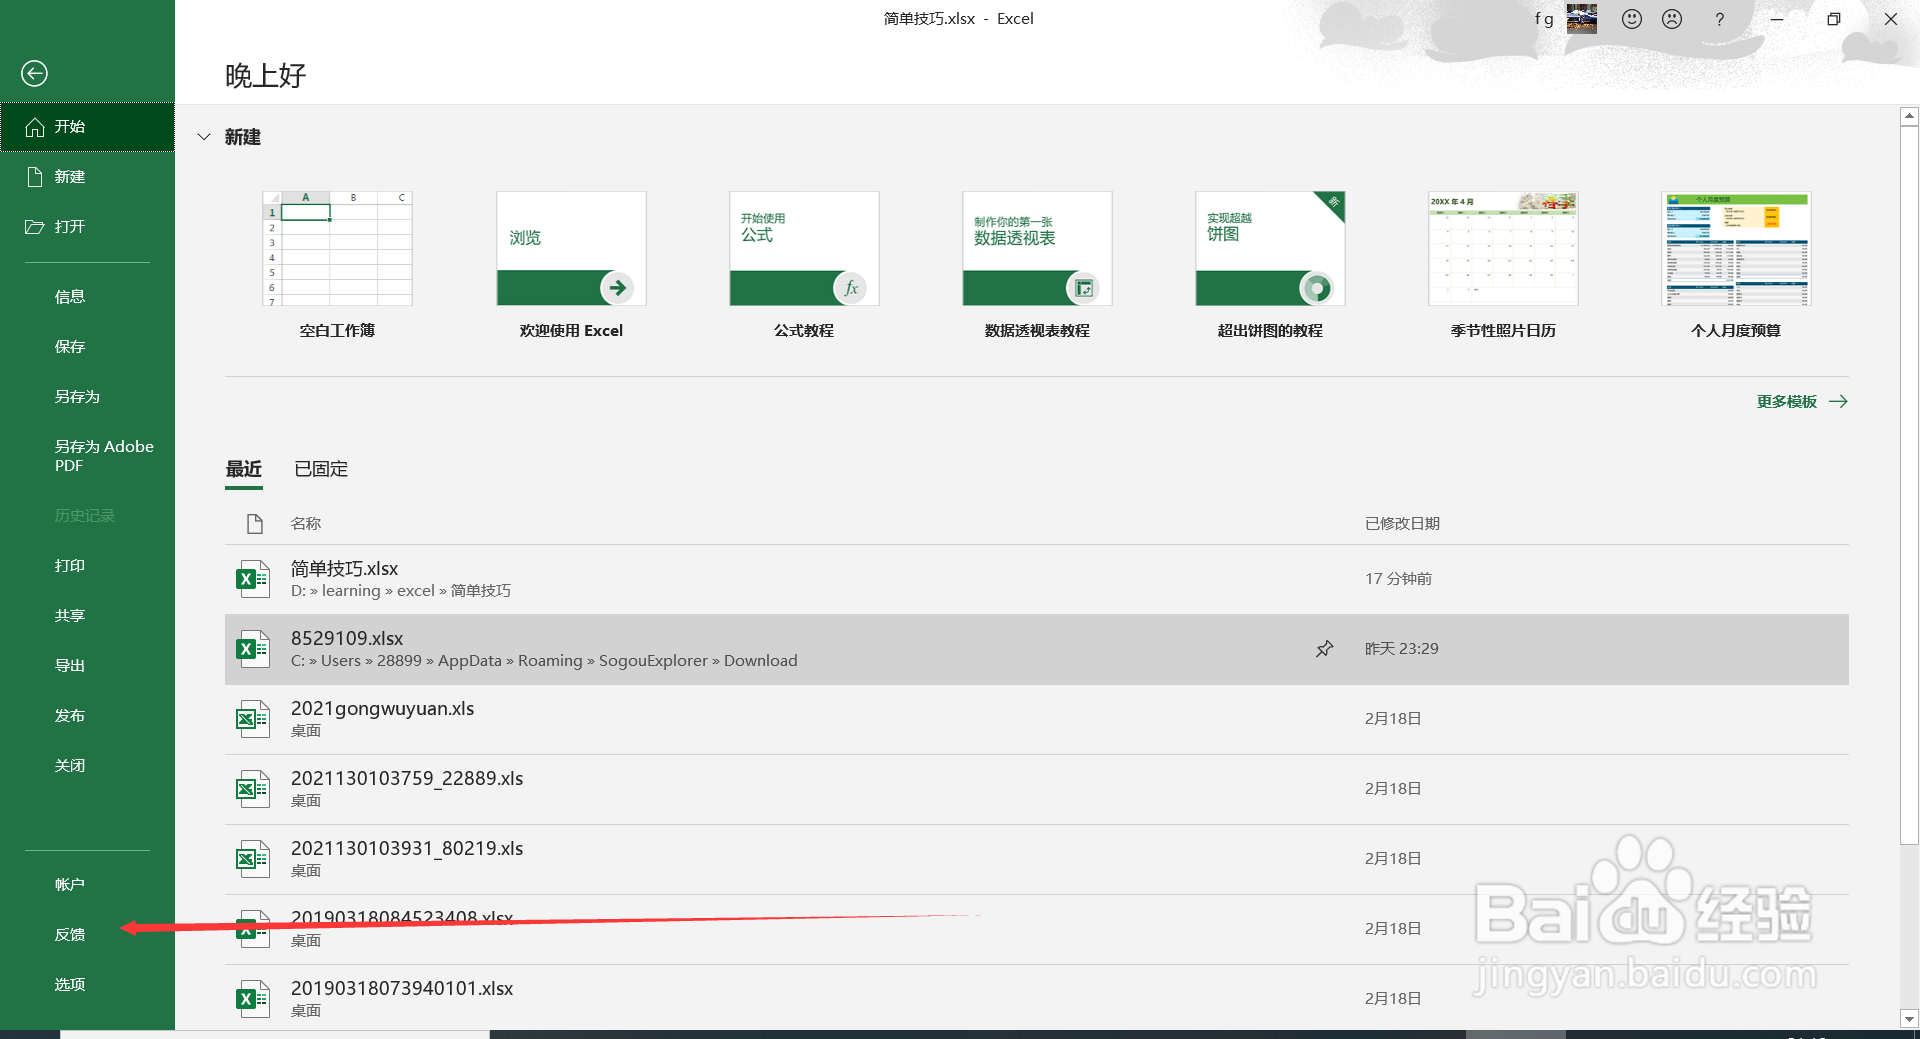Open the 季节性照片日历 template
This screenshot has width=1920, height=1039.
pyautogui.click(x=1503, y=265)
